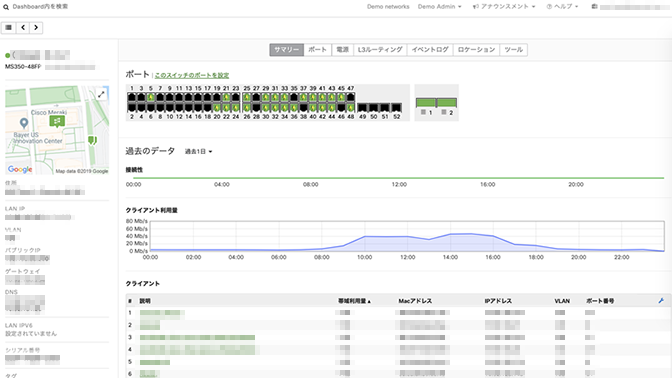The height and width of the screenshot is (378, 672).
Task: Select uplink port 52 icon
Action: tap(396, 108)
